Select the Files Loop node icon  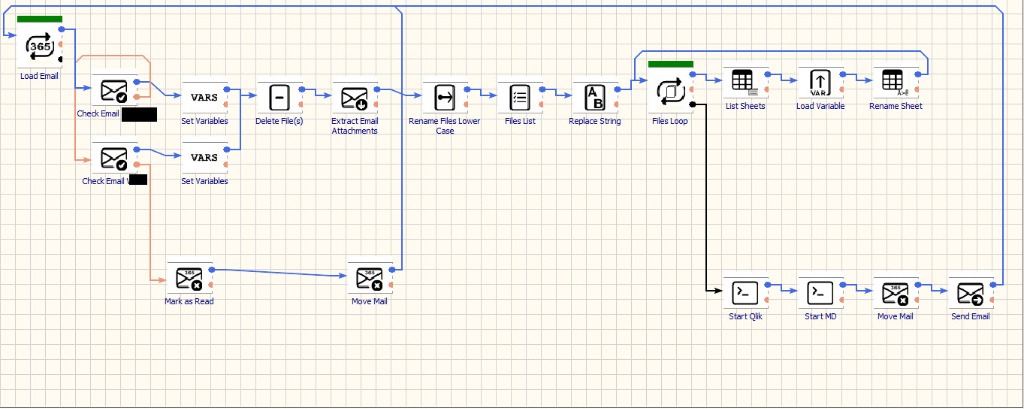click(670, 91)
